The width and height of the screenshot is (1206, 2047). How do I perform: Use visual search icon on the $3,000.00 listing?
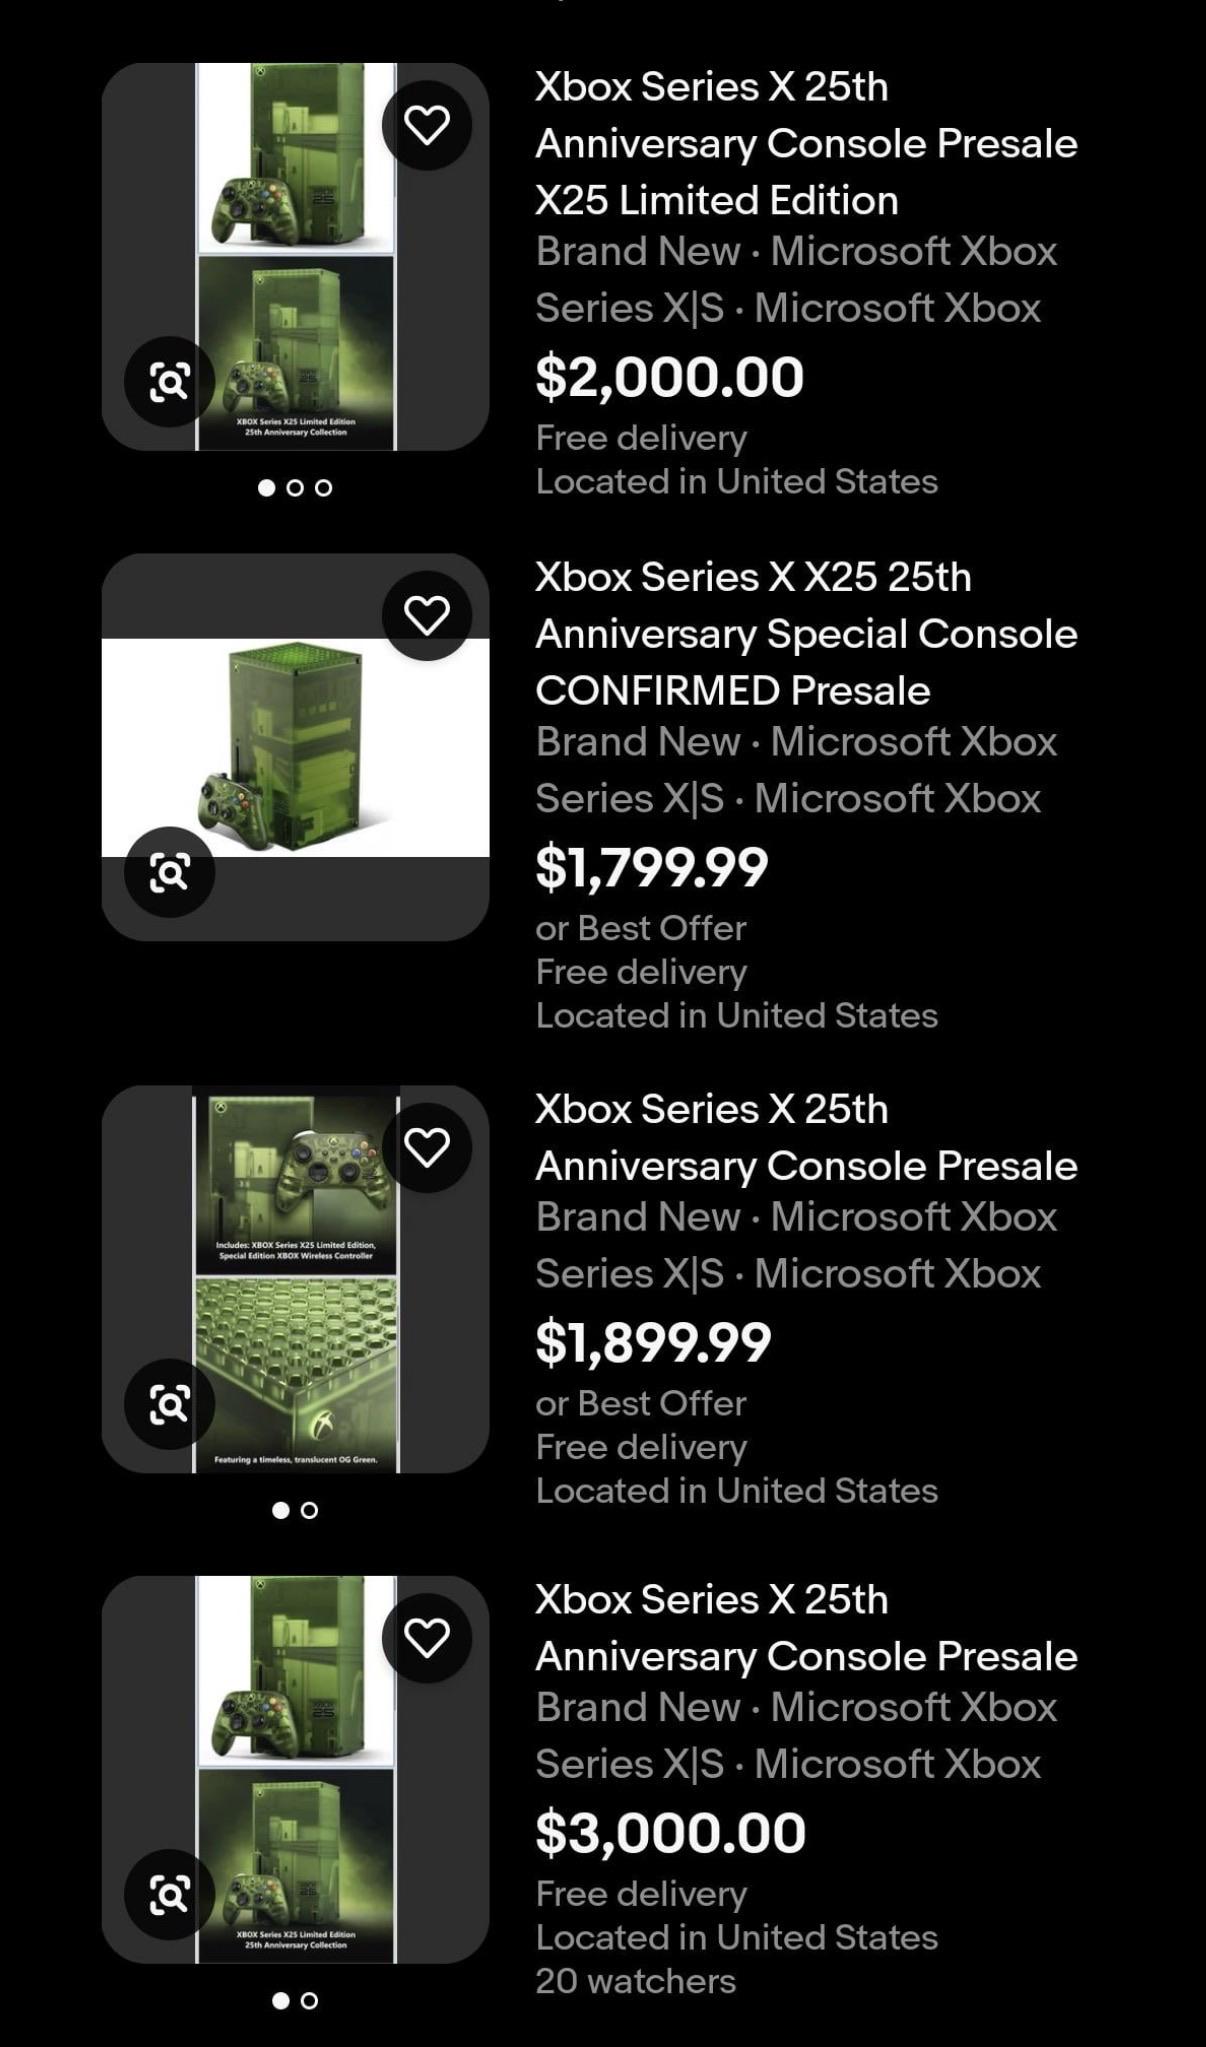169,1895
